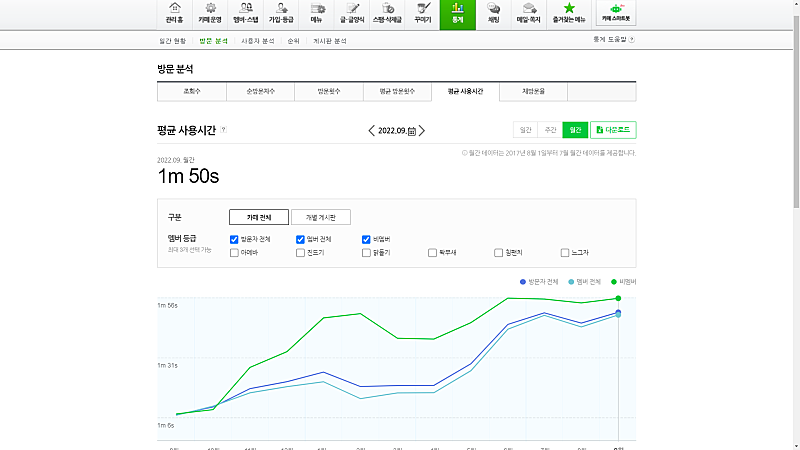Image resolution: width=800 pixels, height=450 pixels.
Task: Check the 침팬치 grade checkbox
Action: (498, 253)
